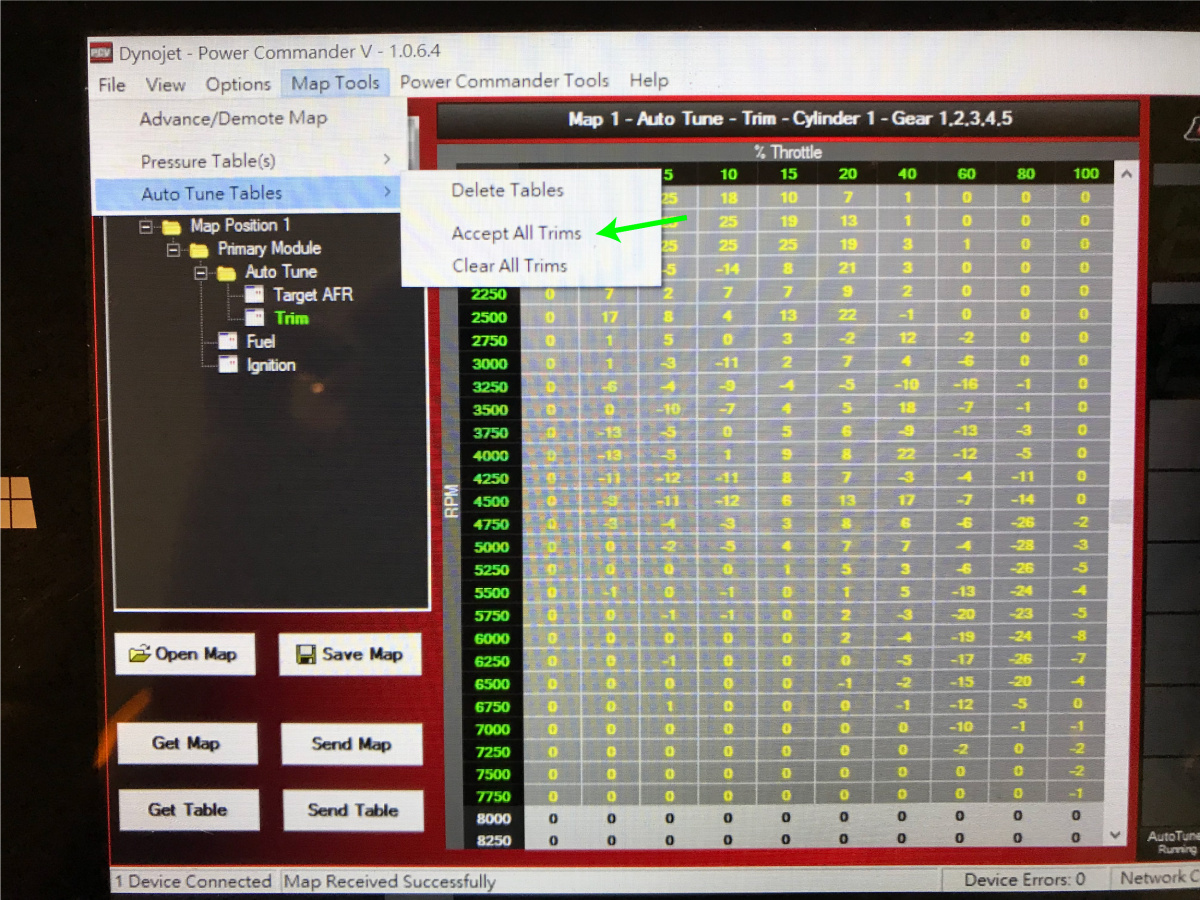Click the -16 cell in the 3250 RPM row
1200x900 pixels.
point(965,387)
